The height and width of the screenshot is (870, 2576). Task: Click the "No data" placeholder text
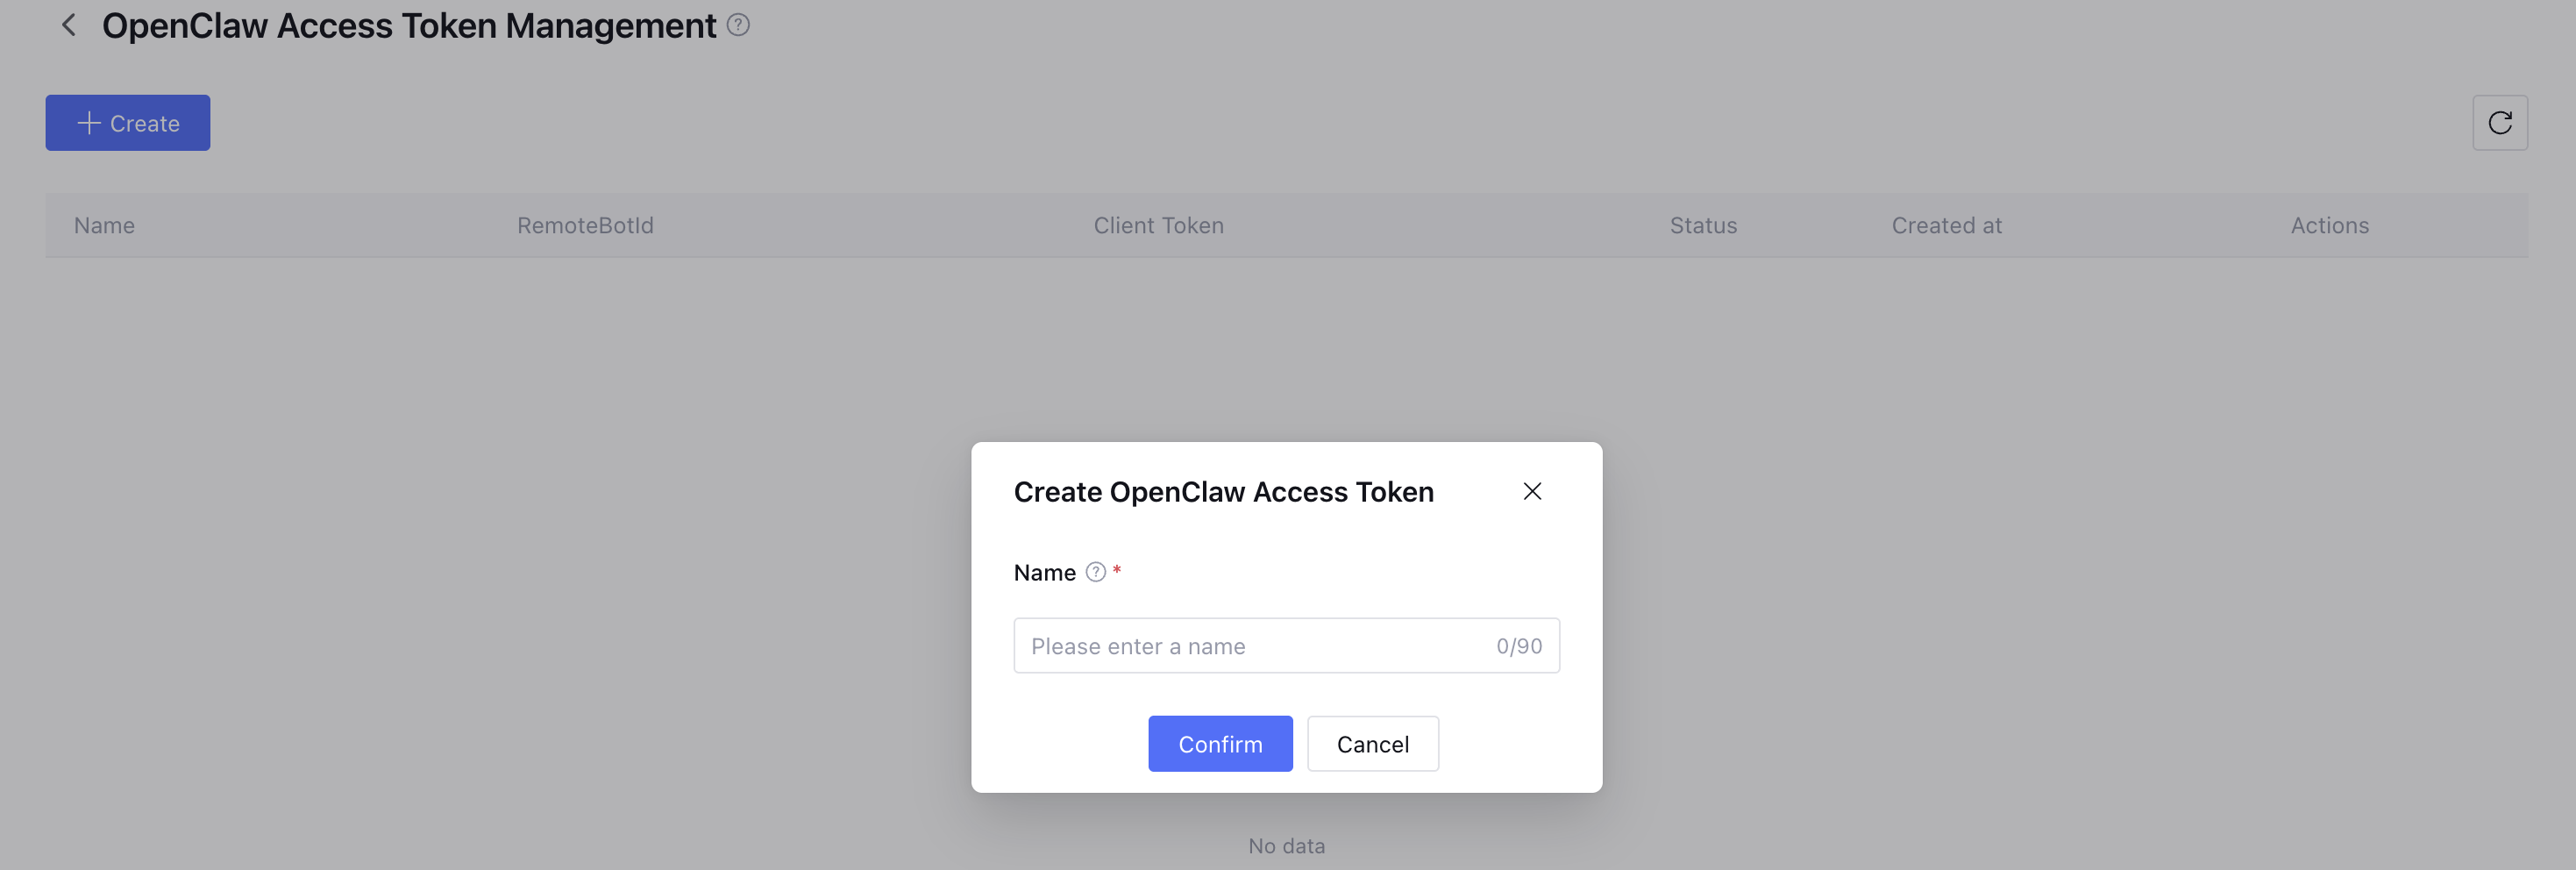pyautogui.click(x=1286, y=846)
